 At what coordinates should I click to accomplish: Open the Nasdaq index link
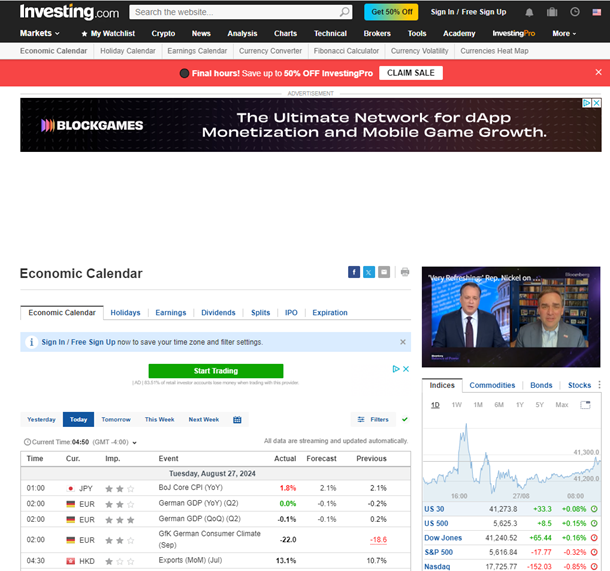point(437,566)
